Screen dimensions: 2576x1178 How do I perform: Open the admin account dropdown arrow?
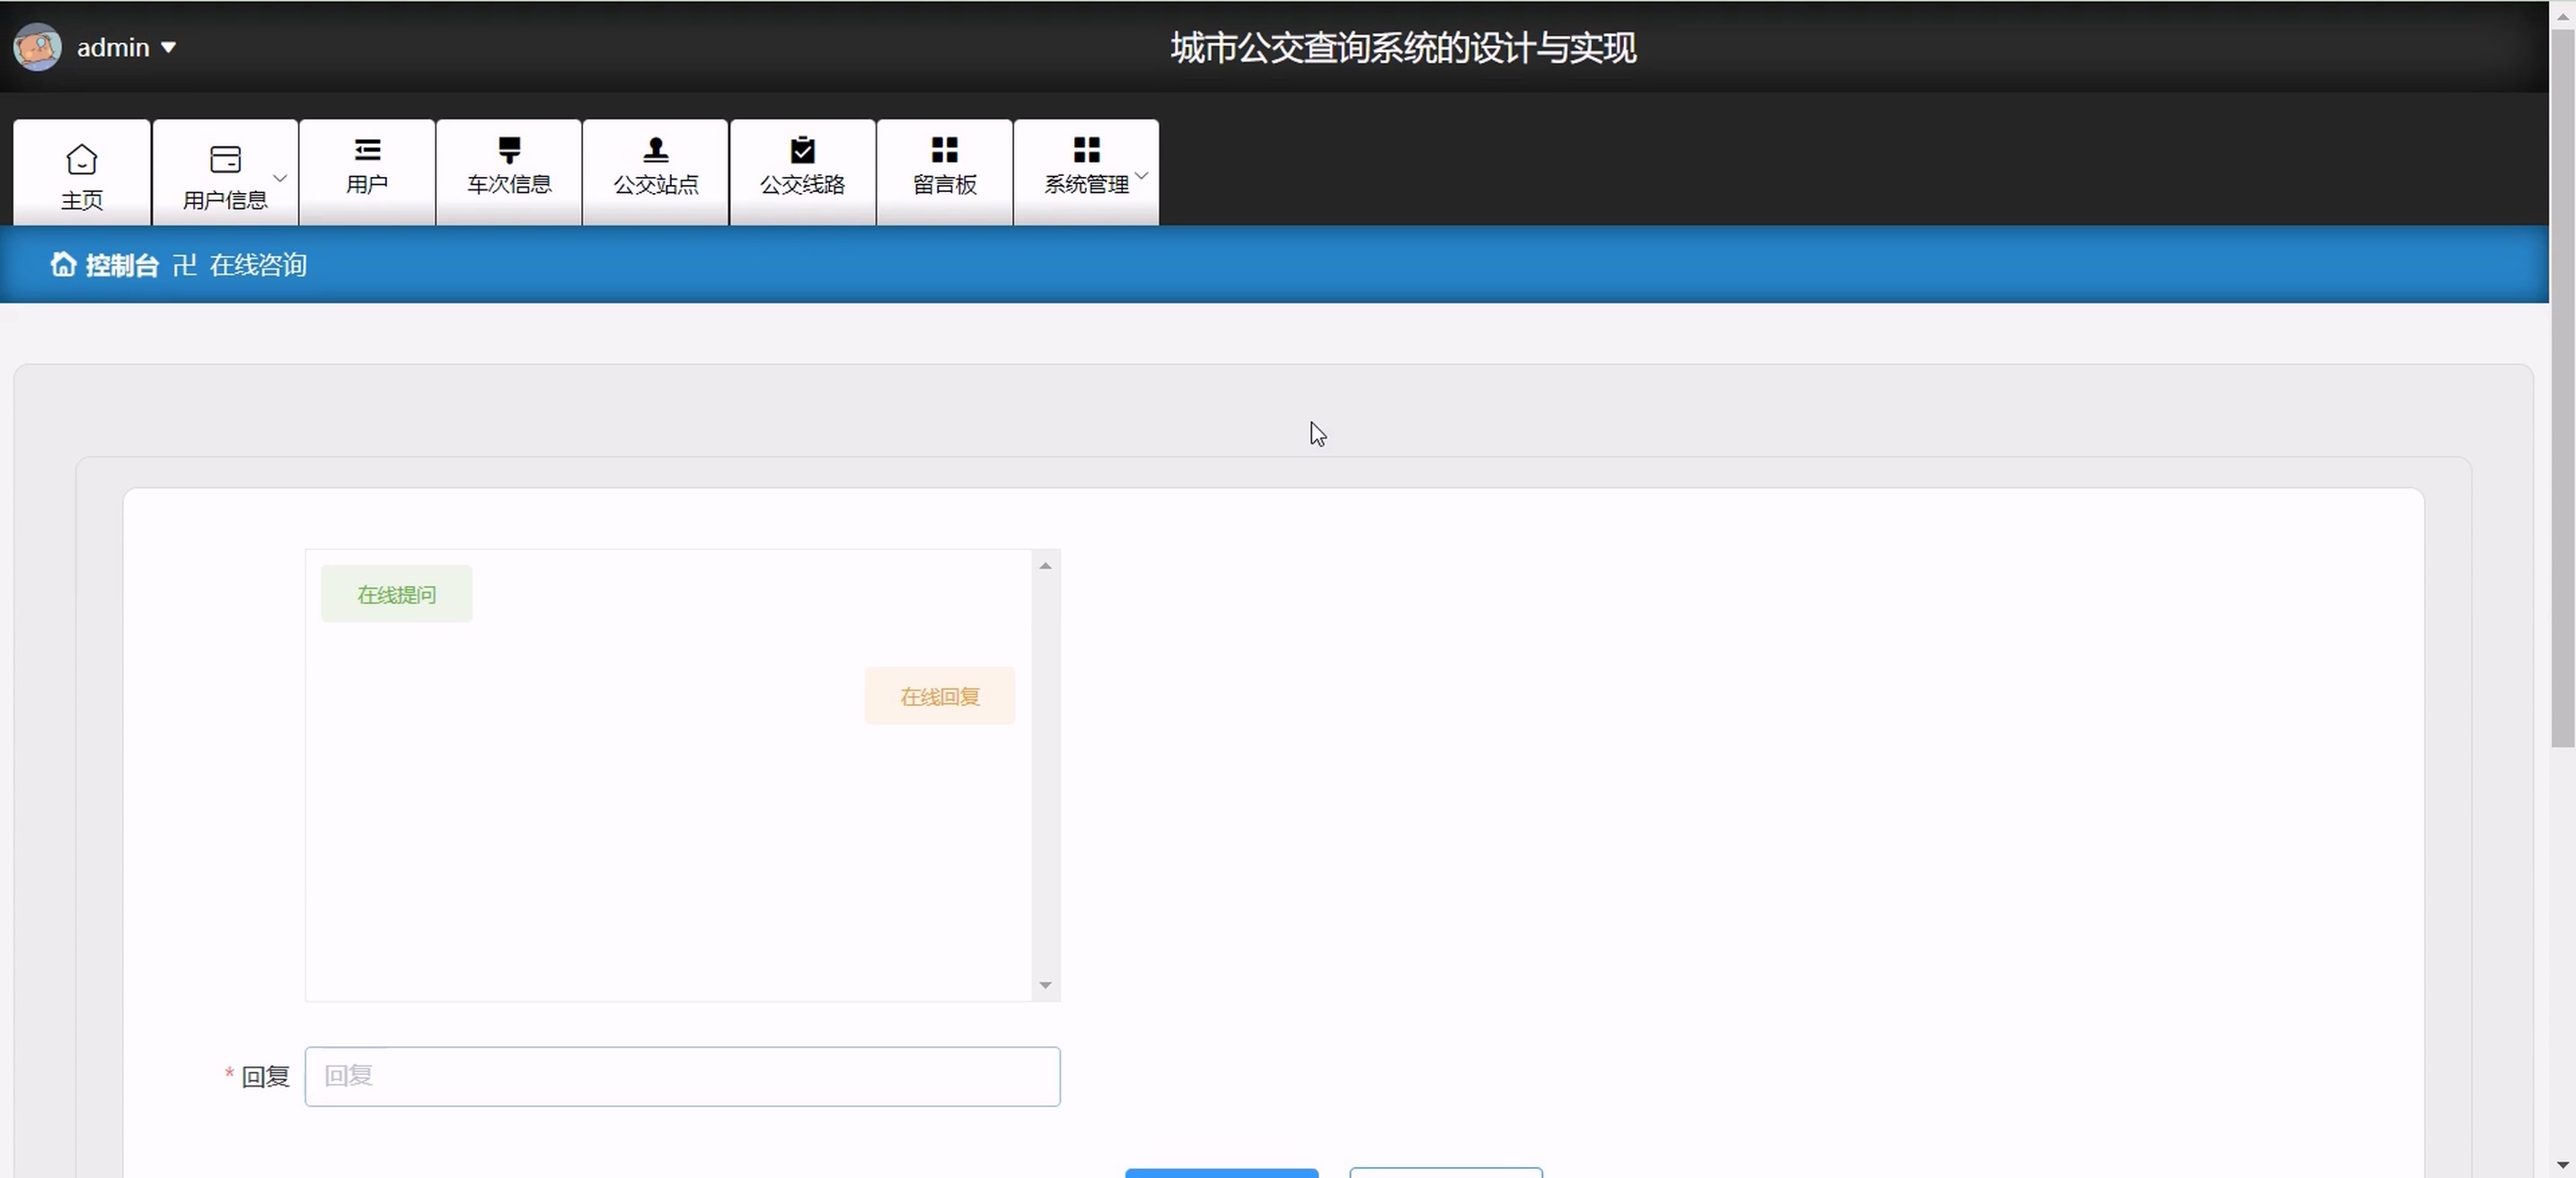click(x=168, y=47)
